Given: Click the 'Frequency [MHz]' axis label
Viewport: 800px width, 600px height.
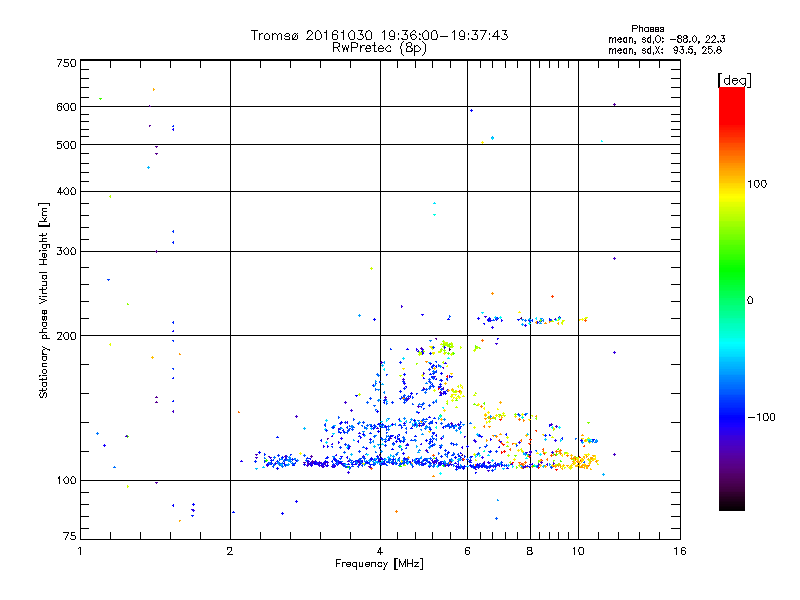Looking at the screenshot, I should (x=379, y=564).
